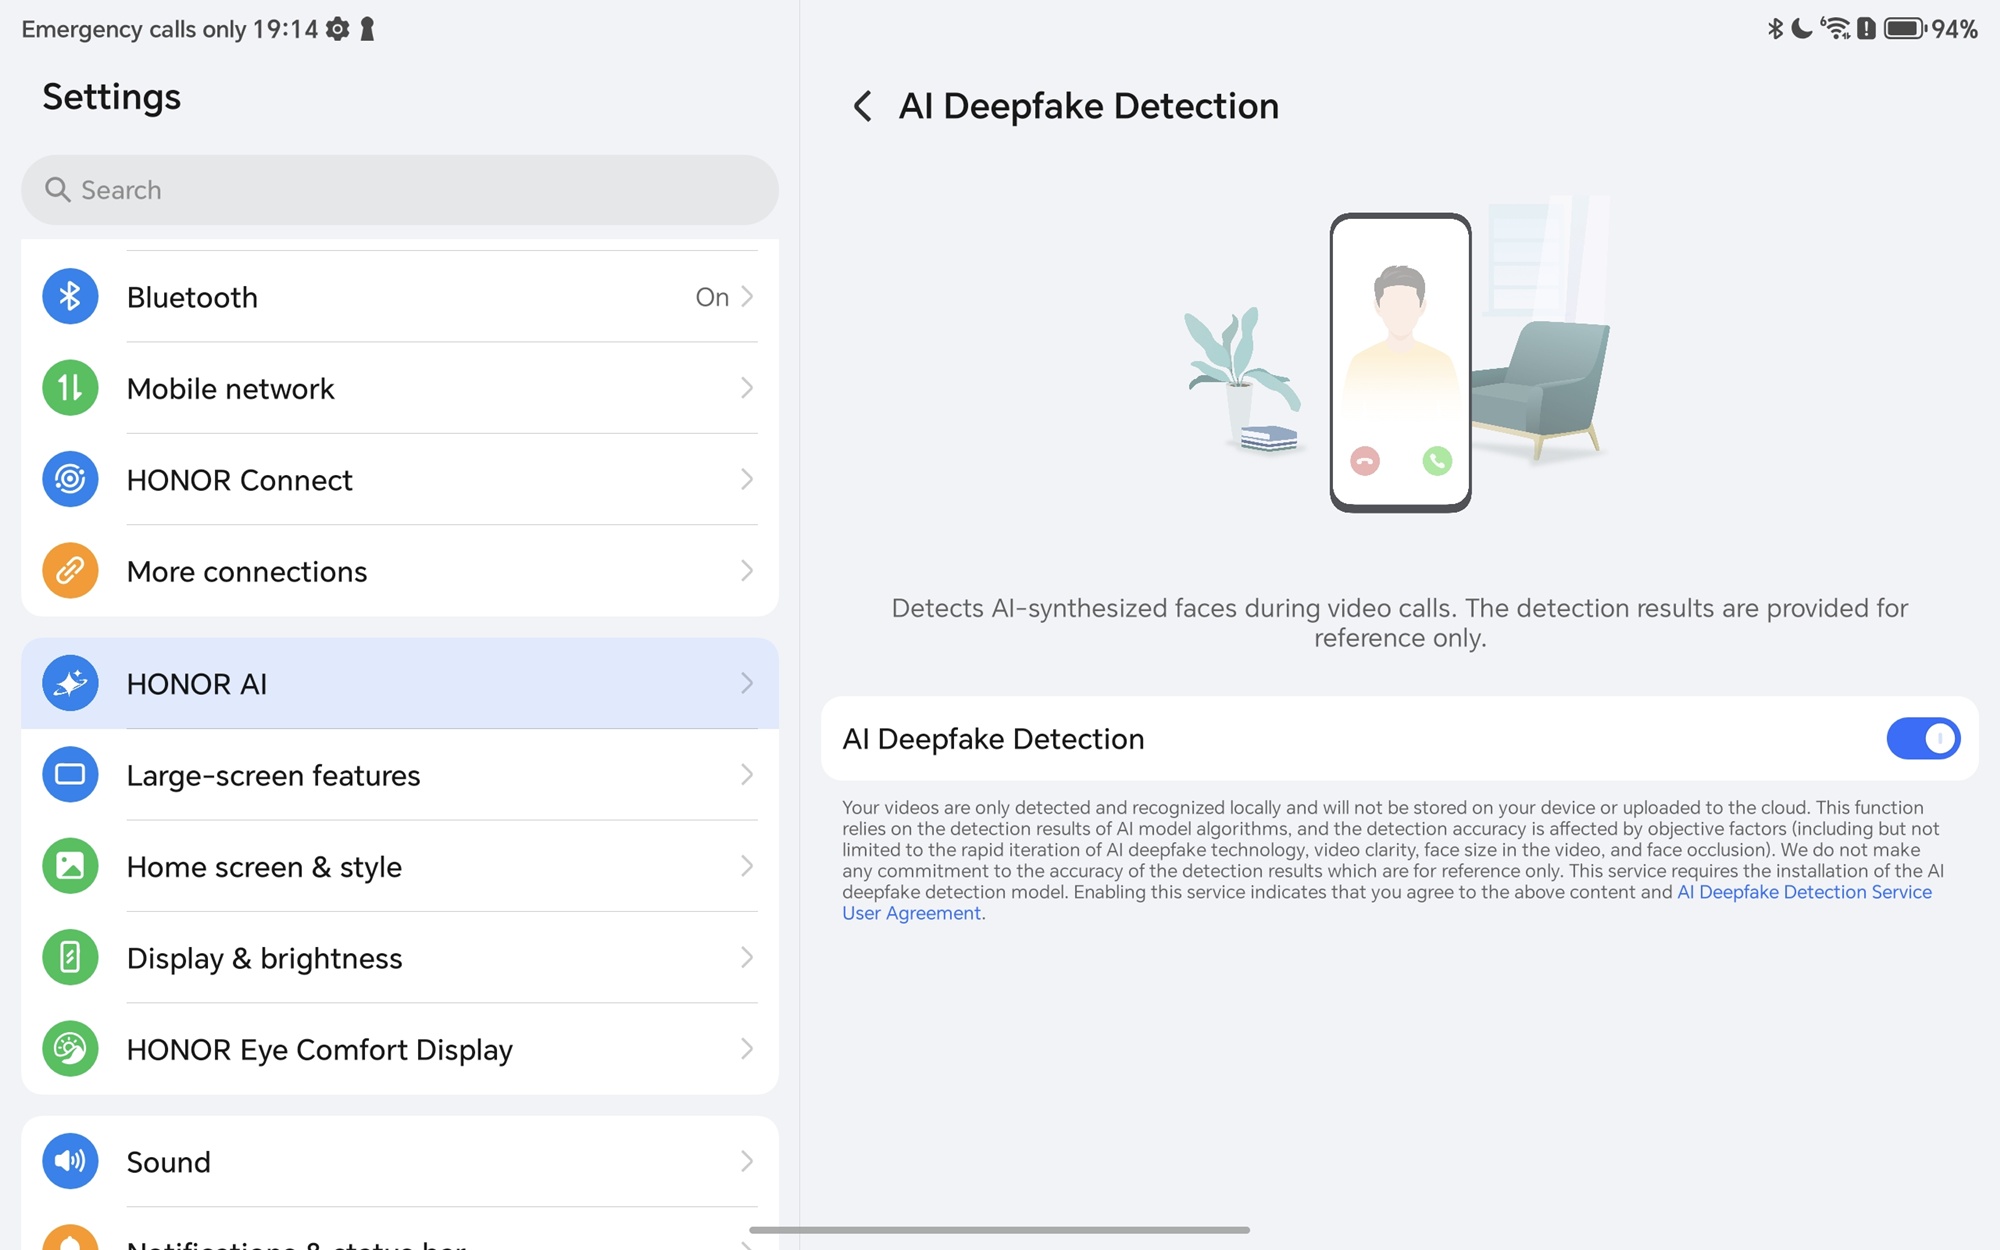Turn off AI Deepfake Detection switch
This screenshot has width=2000, height=1250.
click(1922, 739)
